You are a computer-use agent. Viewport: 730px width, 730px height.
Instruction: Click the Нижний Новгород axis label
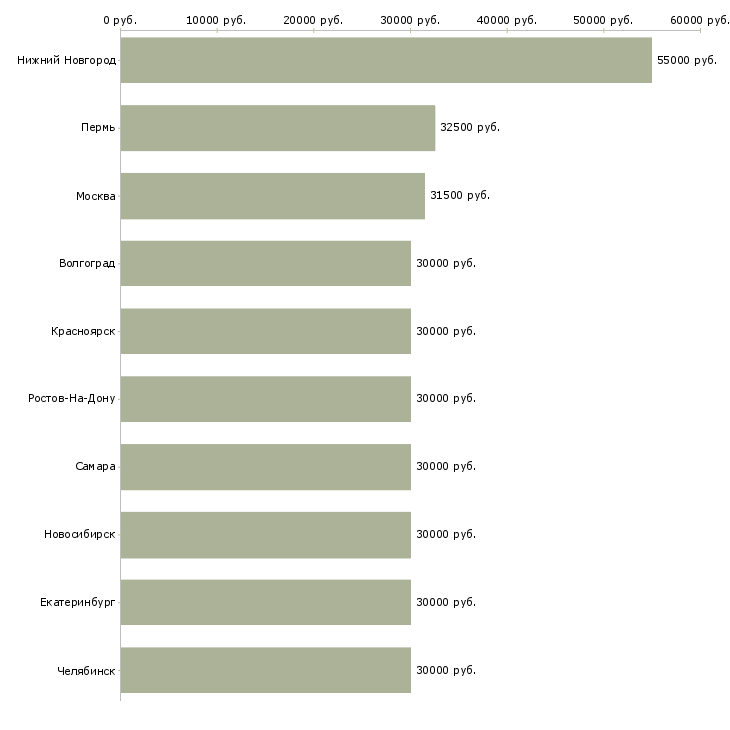click(67, 60)
